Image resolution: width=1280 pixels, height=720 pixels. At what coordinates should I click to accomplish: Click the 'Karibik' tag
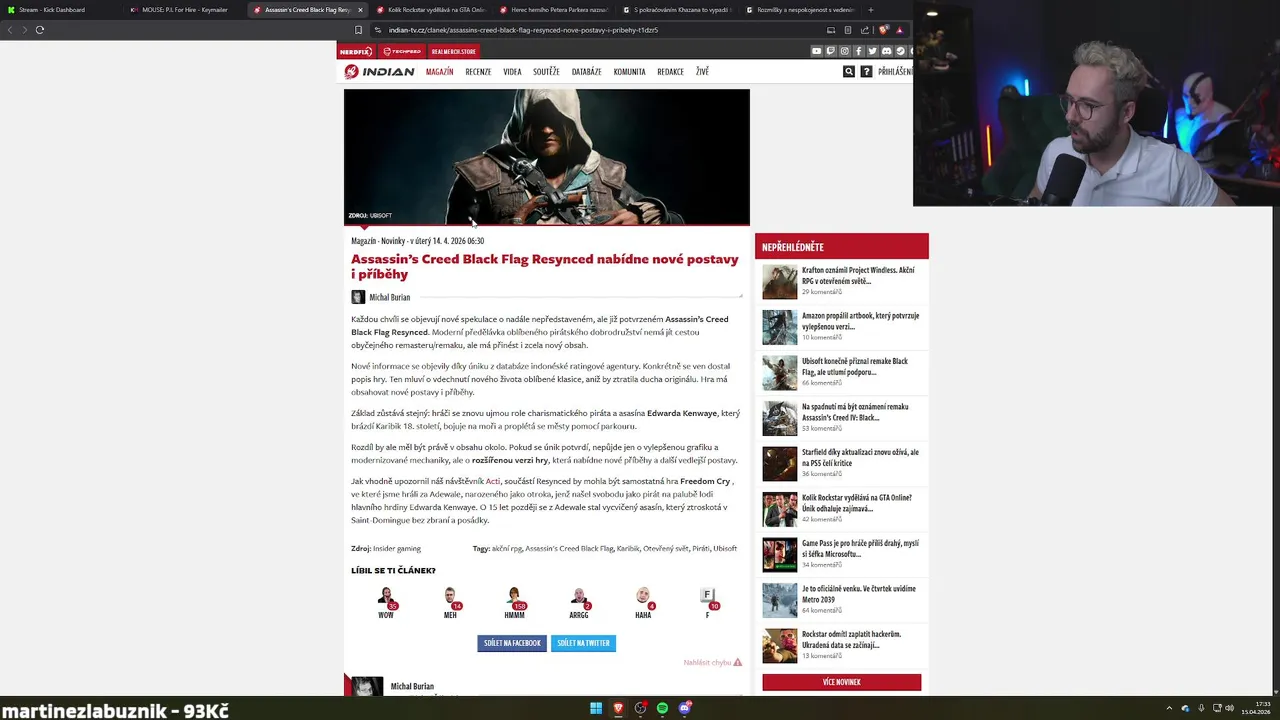628,548
